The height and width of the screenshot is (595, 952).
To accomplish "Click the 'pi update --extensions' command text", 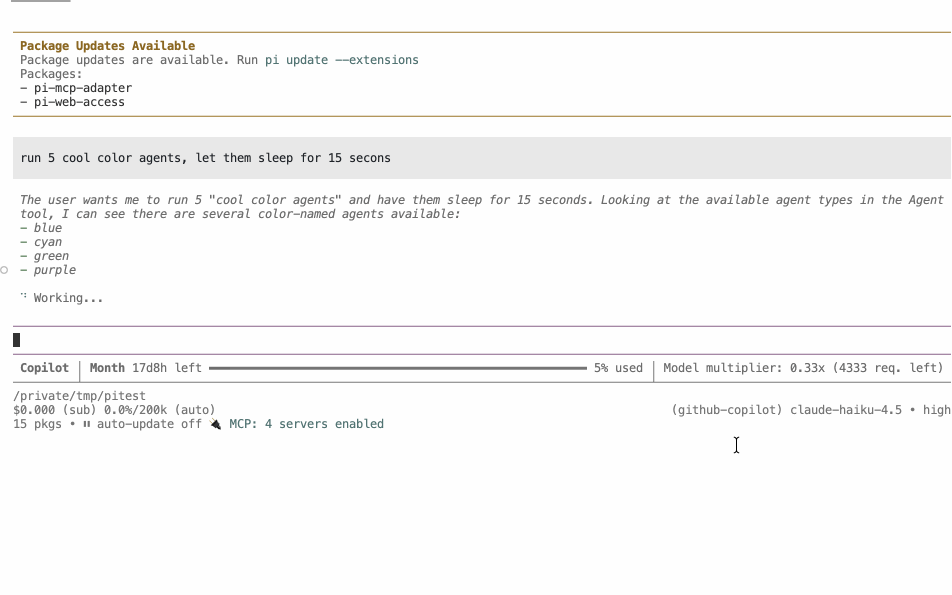I will 341,60.
